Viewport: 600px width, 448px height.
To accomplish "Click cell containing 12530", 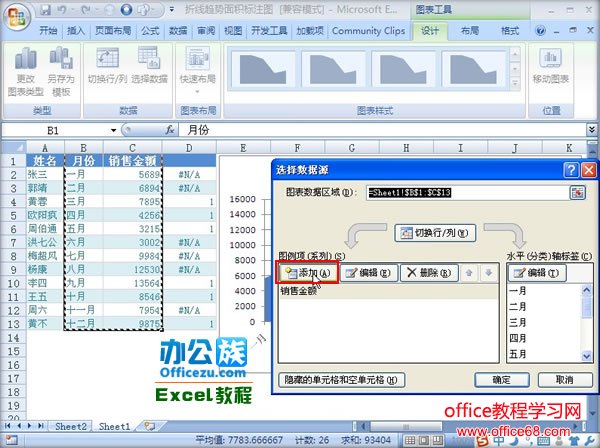I will (x=132, y=269).
